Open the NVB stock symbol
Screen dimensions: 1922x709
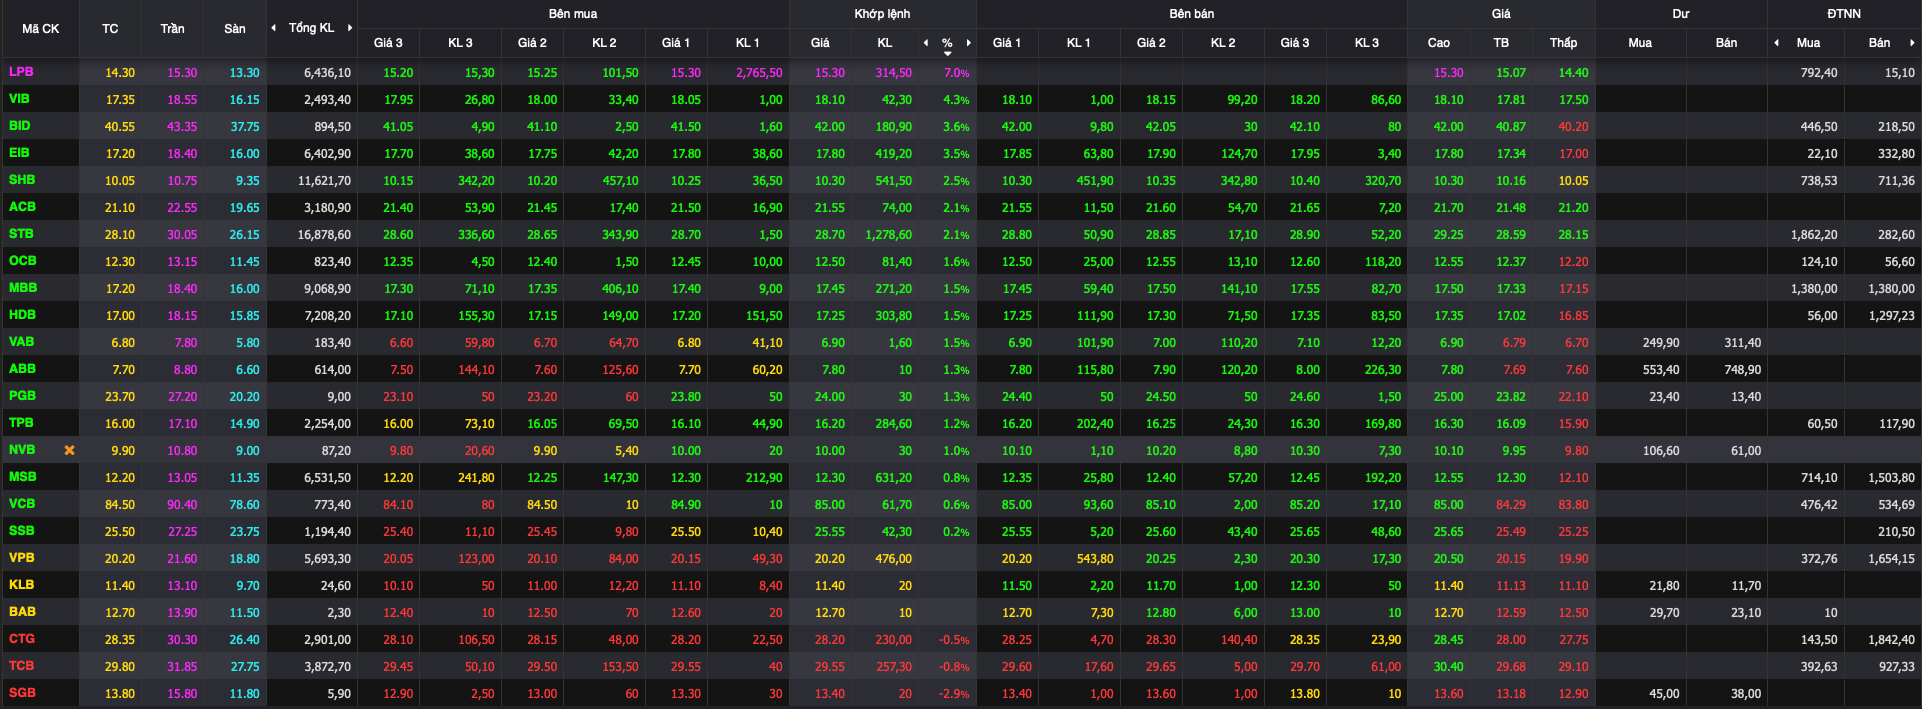(22, 450)
